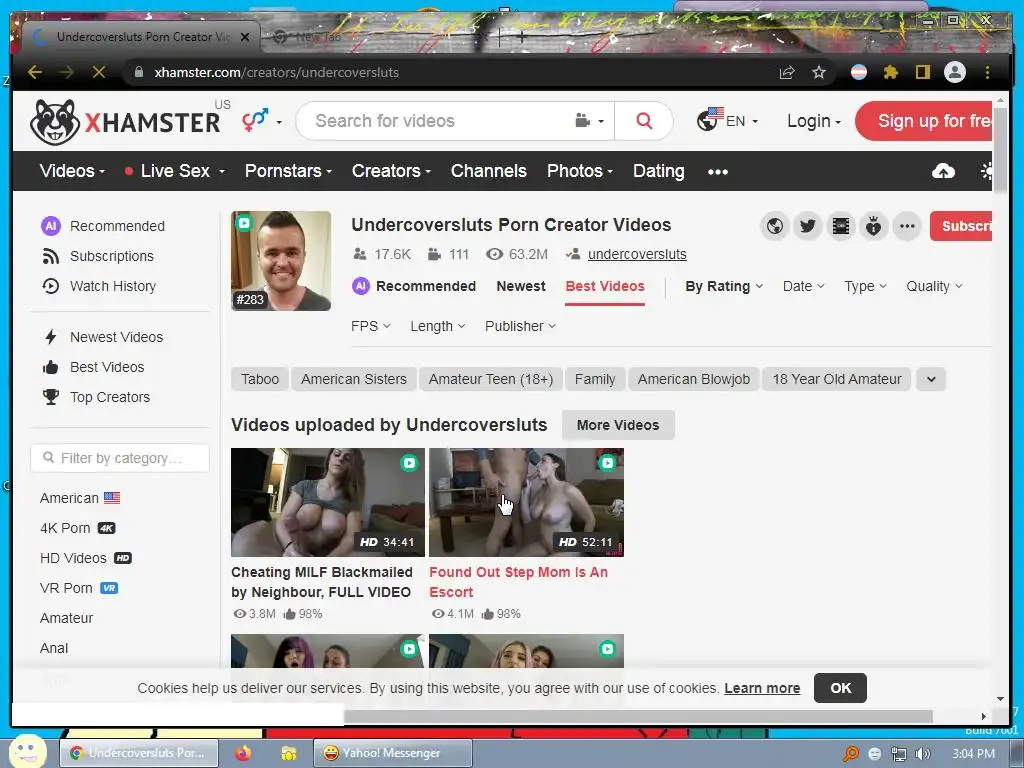The width and height of the screenshot is (1024, 768).
Task: Open the share page icon in address bar
Action: click(x=787, y=72)
